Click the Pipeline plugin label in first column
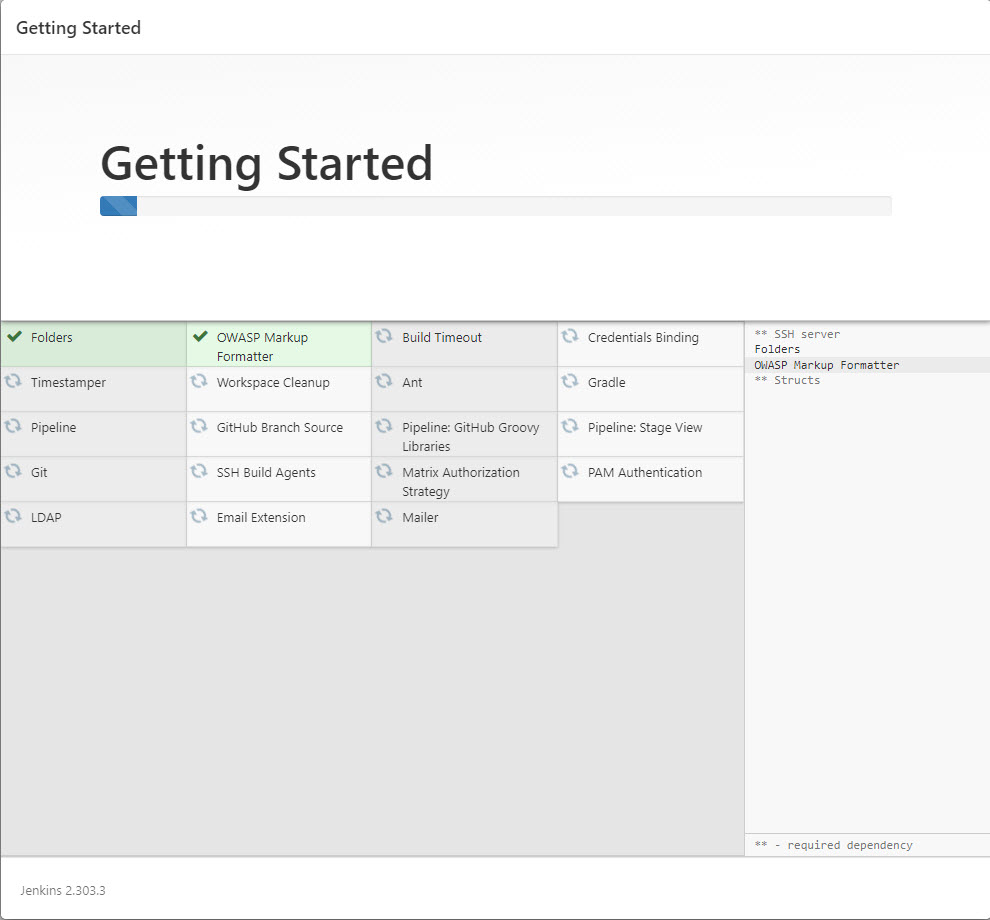 pos(54,427)
